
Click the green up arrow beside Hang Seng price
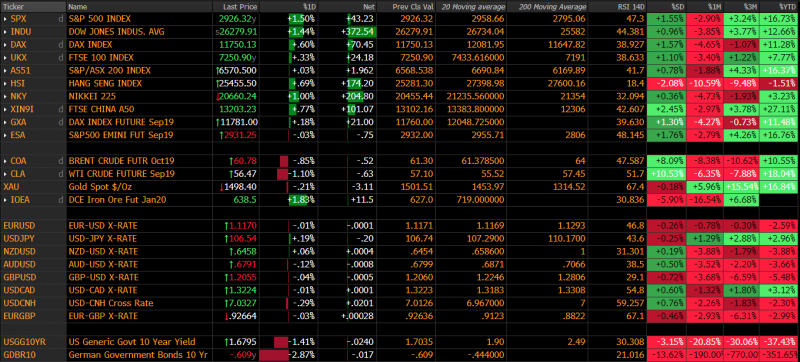(218, 84)
